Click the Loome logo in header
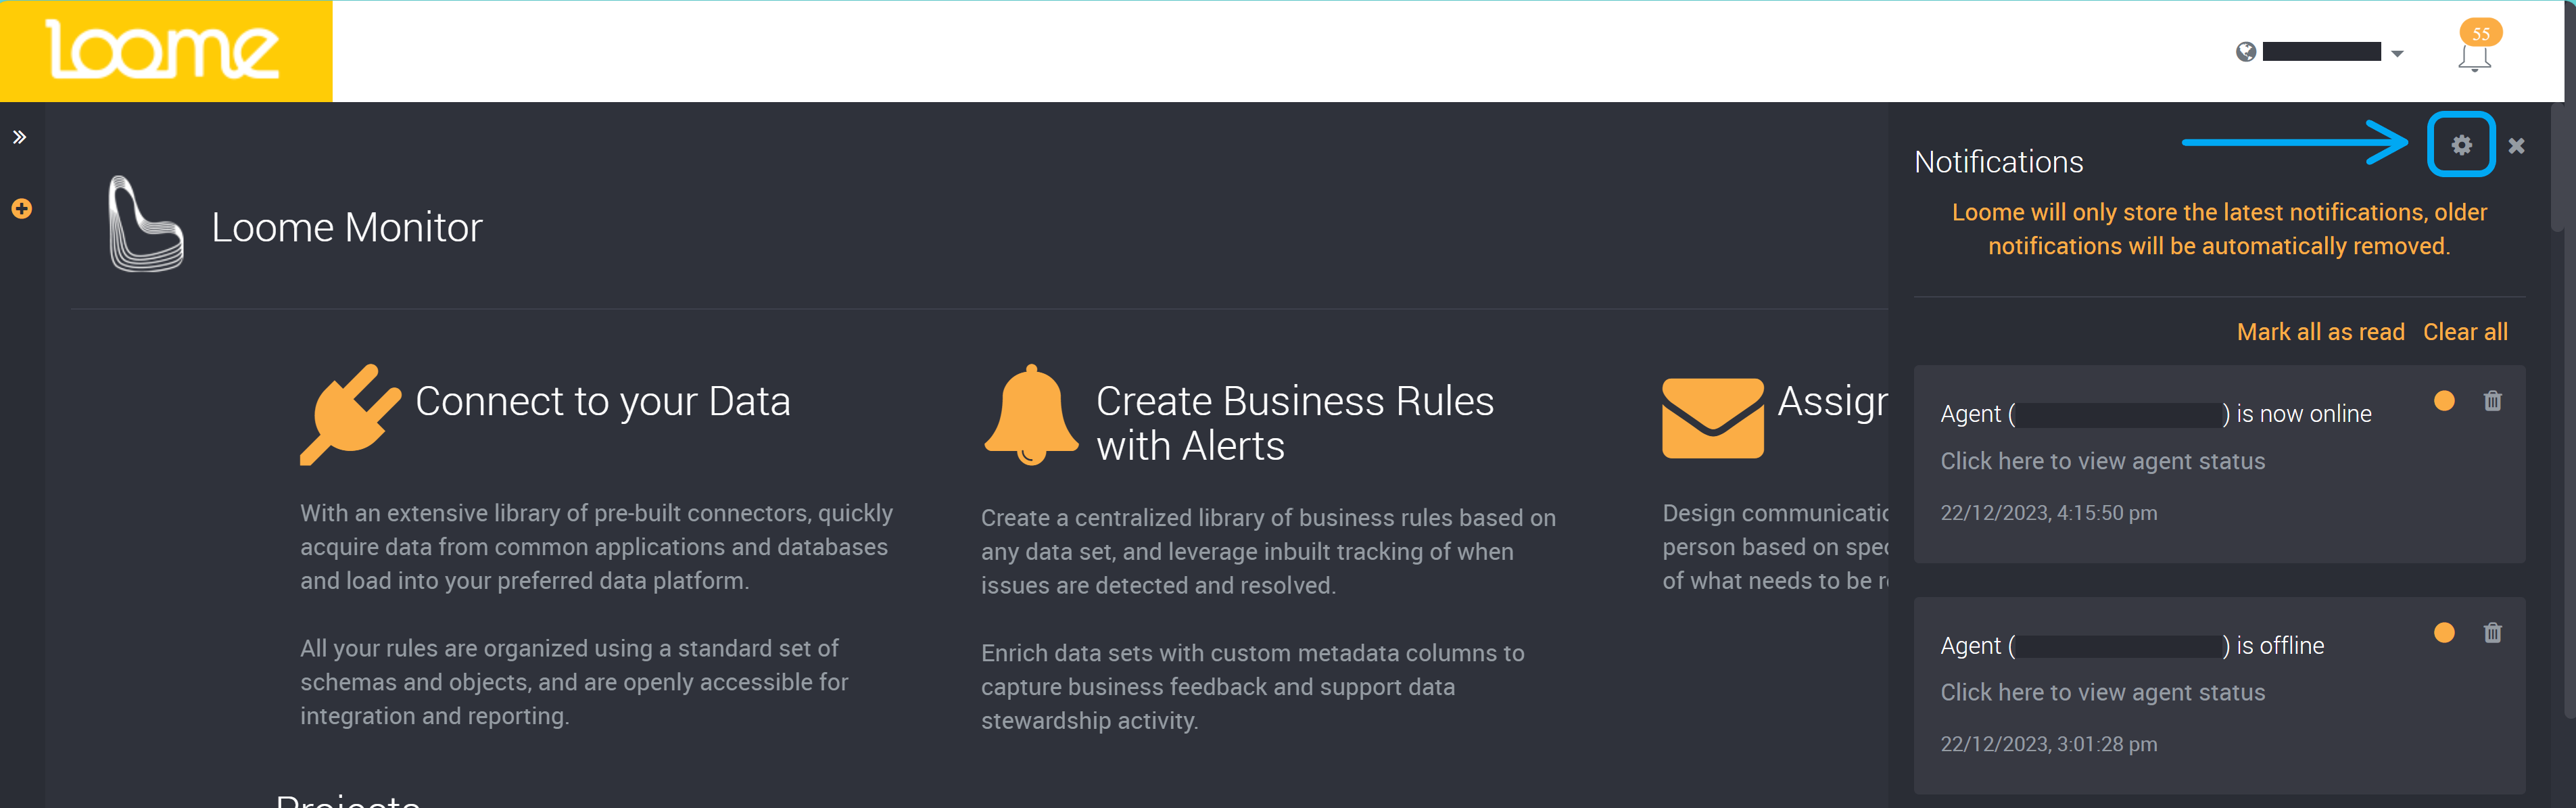 tap(162, 50)
